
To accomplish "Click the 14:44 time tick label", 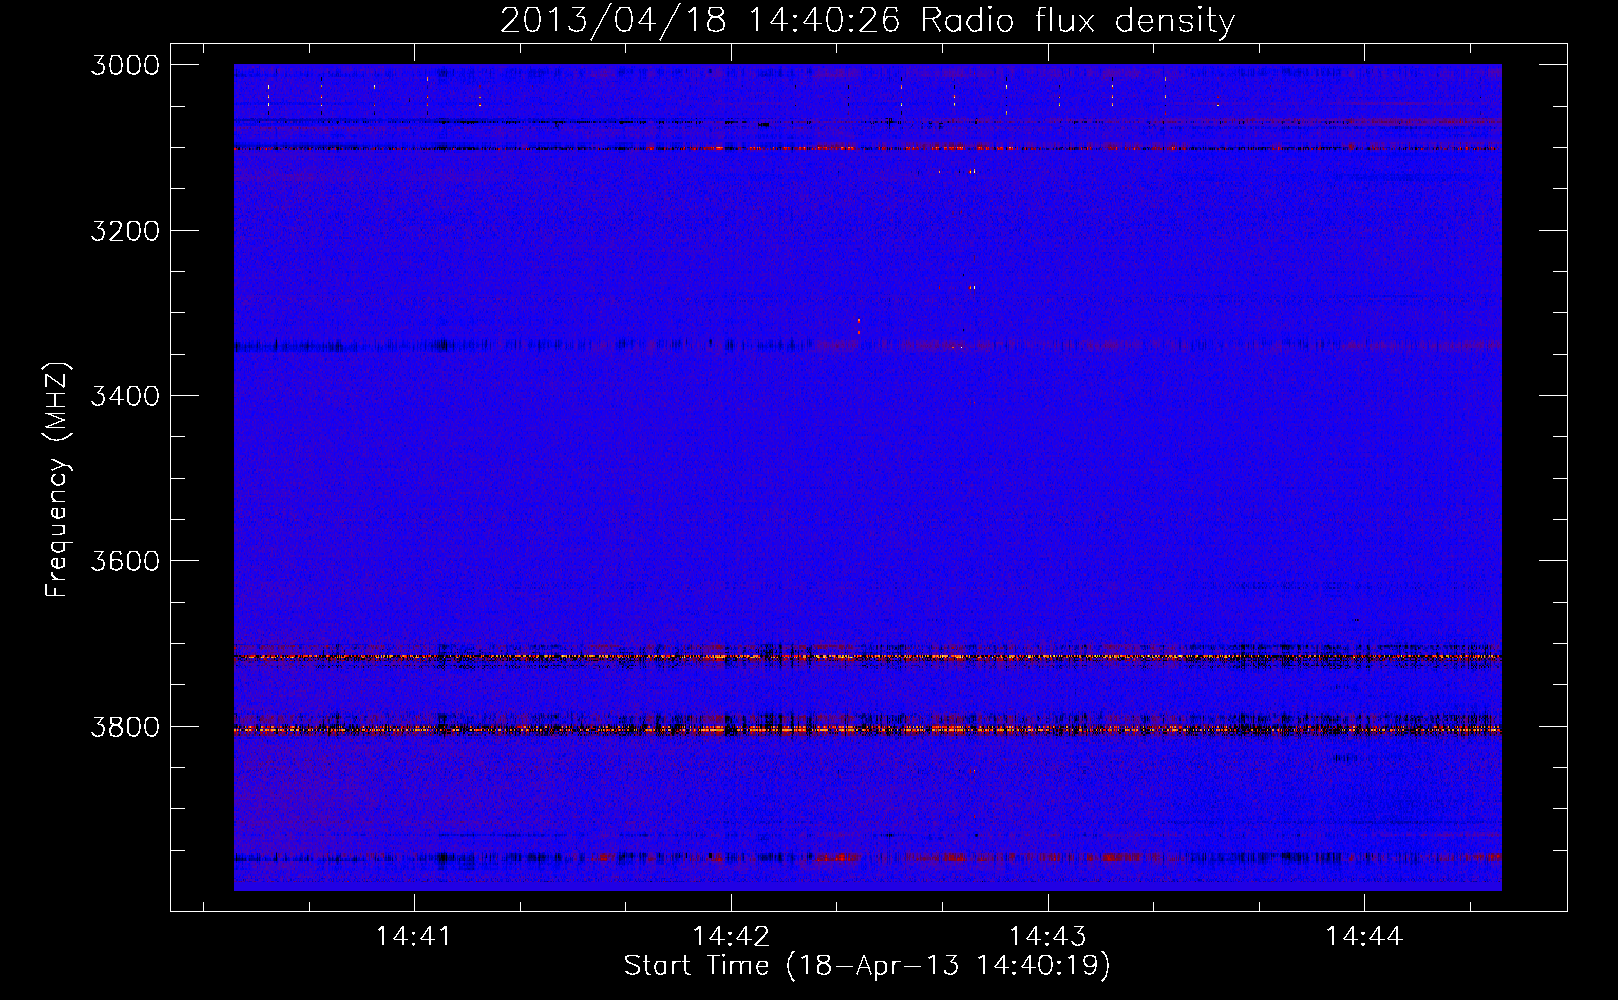I will 1365,937.
